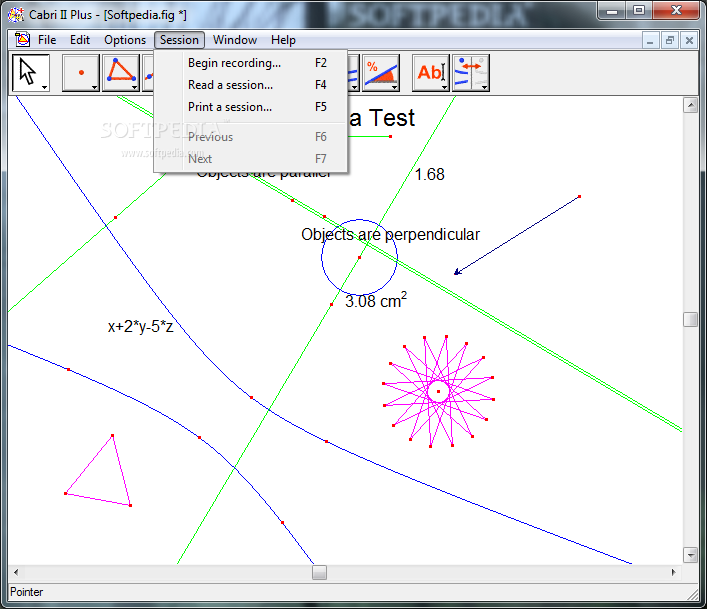
Task: Expand the Pointer tool dropdown arrow
Action: click(x=45, y=87)
